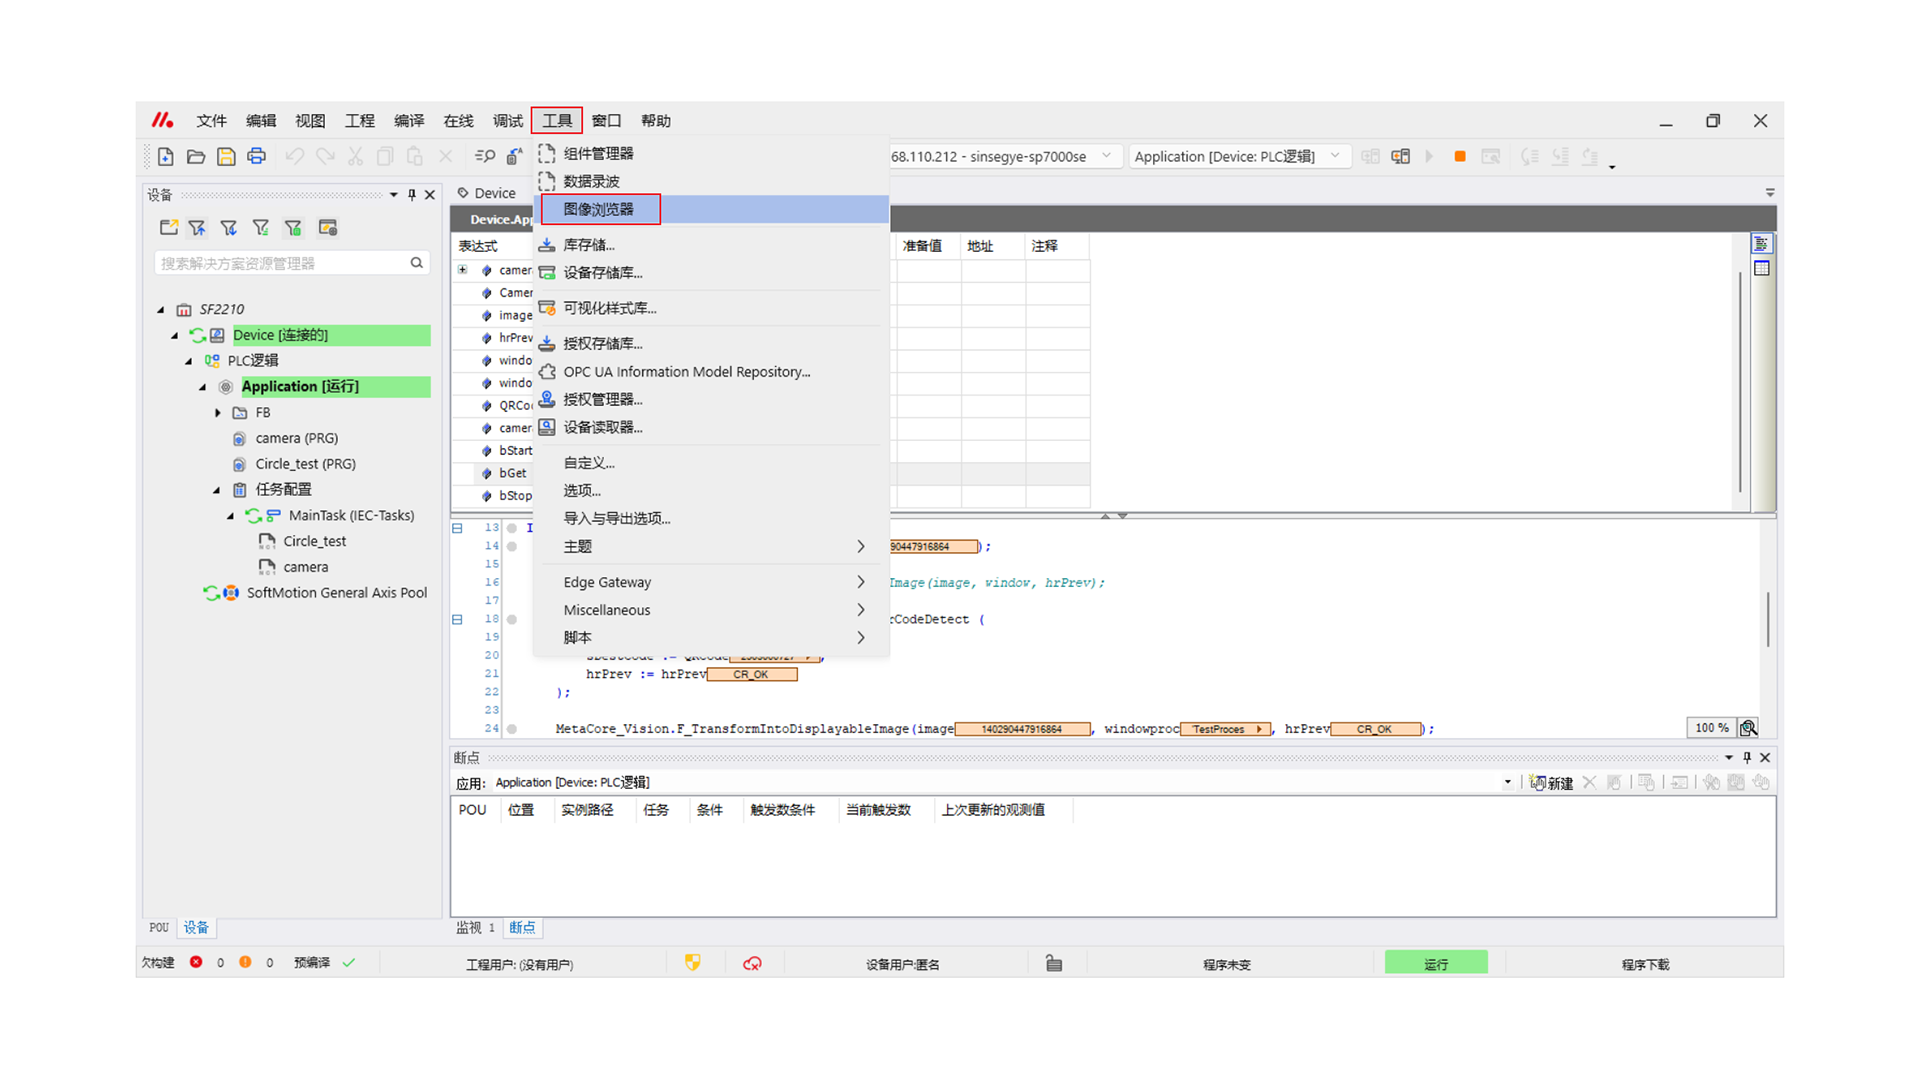Click the Print toolbar icon
This screenshot has width=1920, height=1080.
[256, 156]
